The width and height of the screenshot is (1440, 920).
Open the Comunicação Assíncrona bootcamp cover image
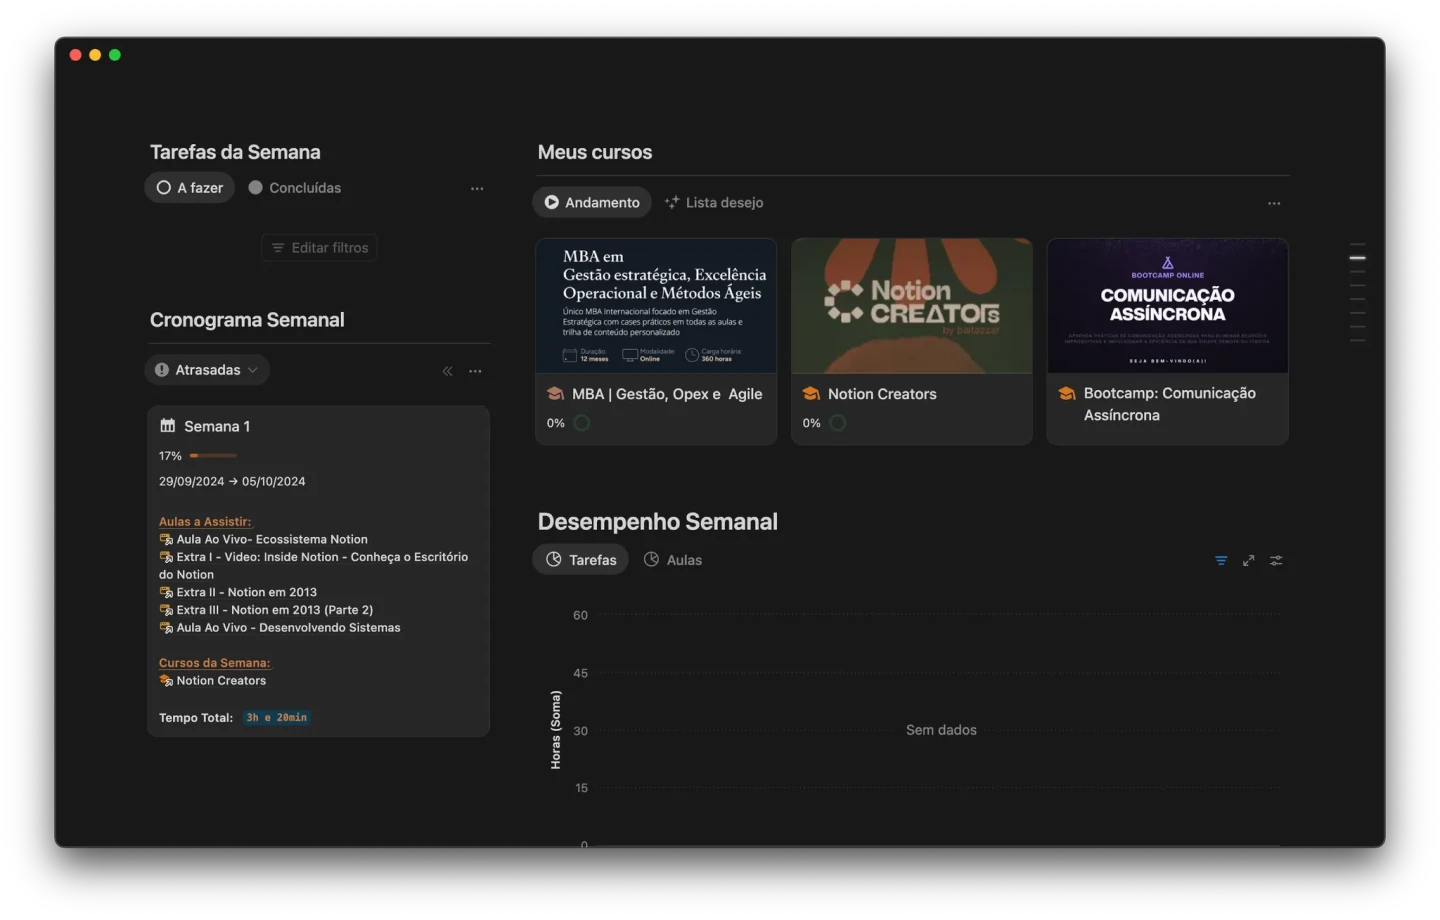click(x=1168, y=306)
